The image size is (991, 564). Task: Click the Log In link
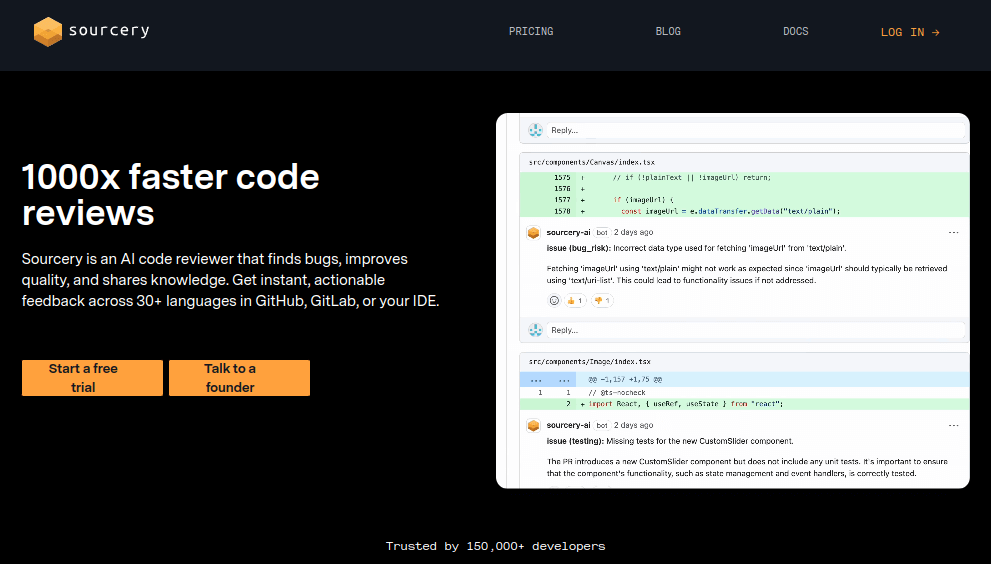(910, 32)
